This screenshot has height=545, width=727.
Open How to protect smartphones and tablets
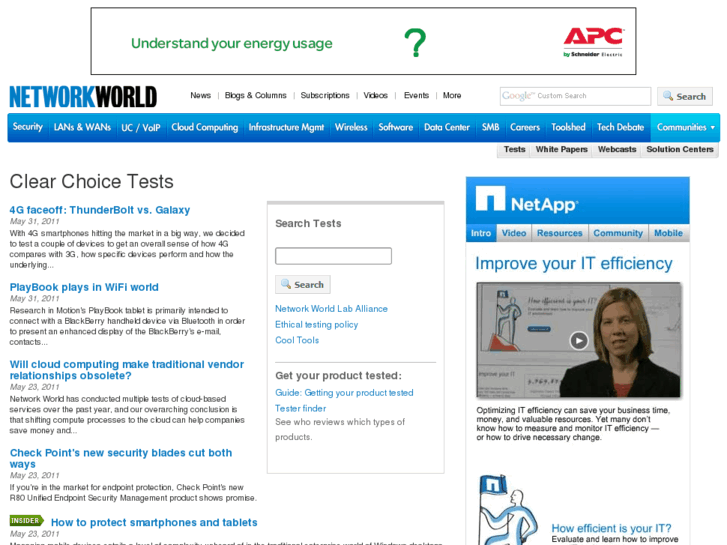click(x=154, y=522)
